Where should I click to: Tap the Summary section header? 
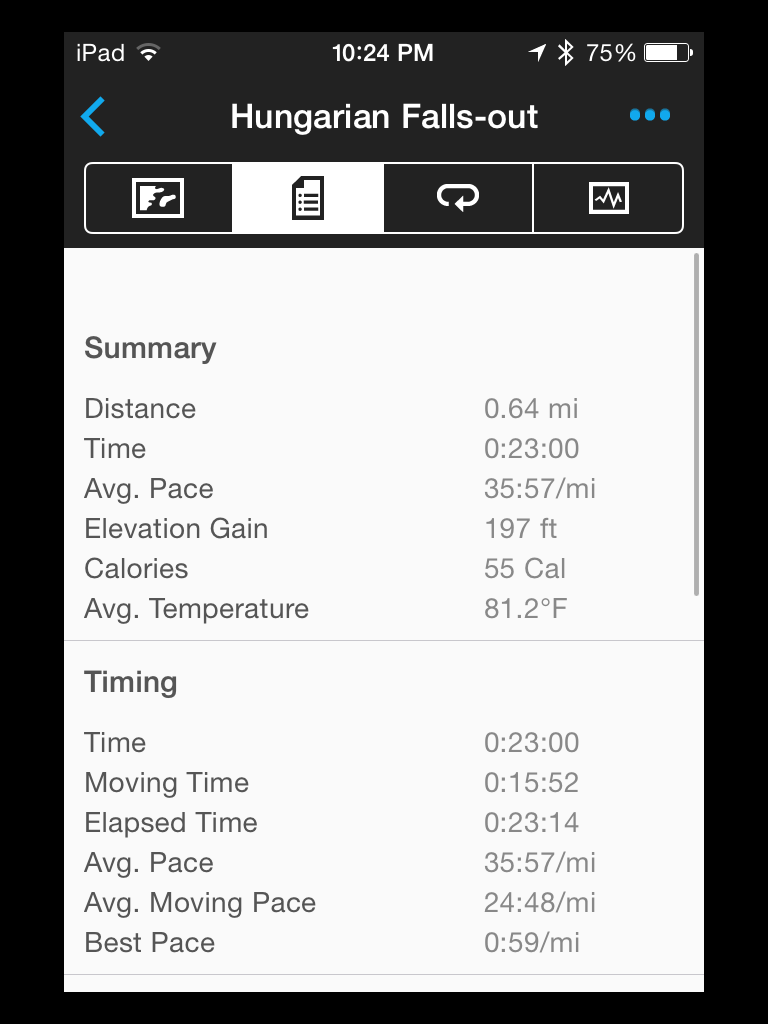pos(150,348)
